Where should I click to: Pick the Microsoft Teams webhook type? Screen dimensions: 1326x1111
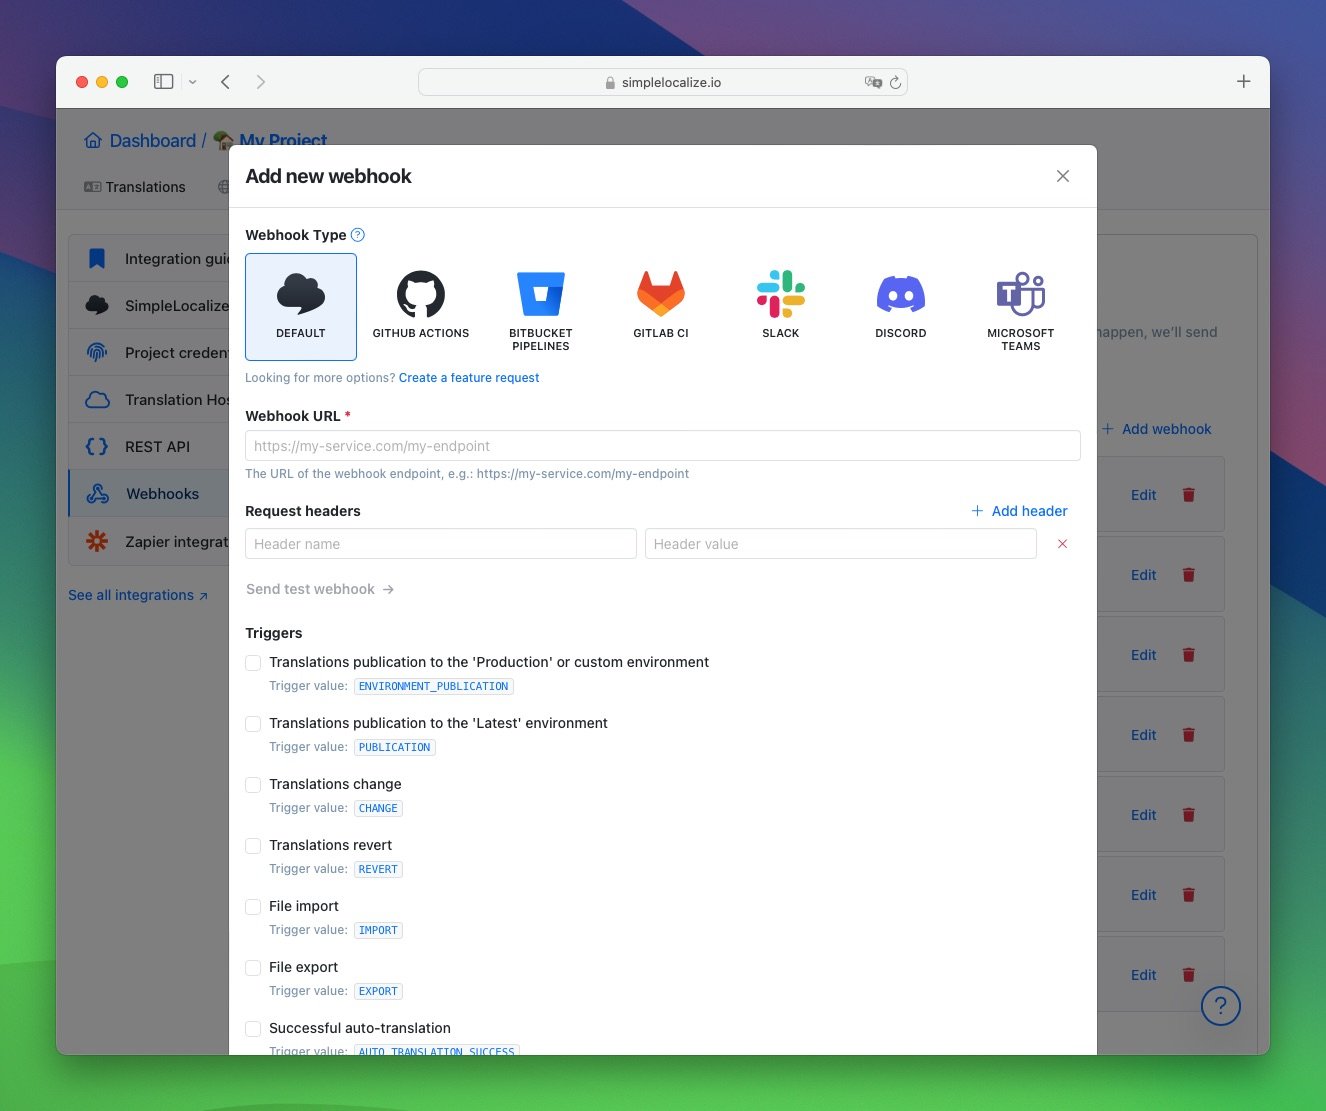pyautogui.click(x=1021, y=307)
